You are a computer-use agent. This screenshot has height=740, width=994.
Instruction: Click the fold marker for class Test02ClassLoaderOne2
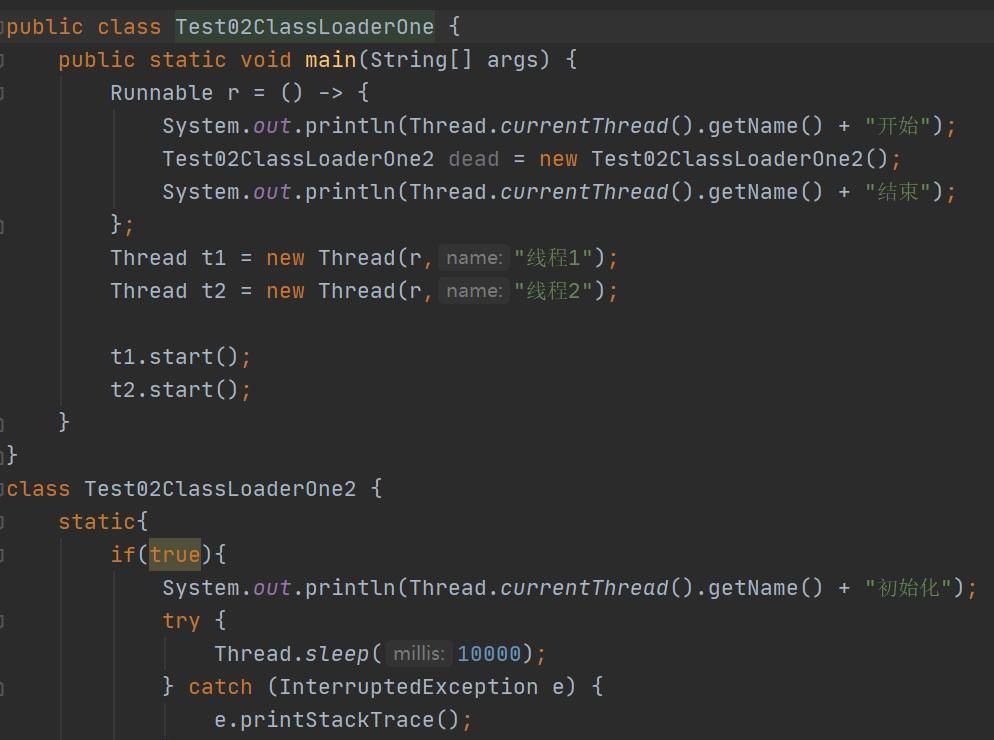pyautogui.click(x=3, y=489)
